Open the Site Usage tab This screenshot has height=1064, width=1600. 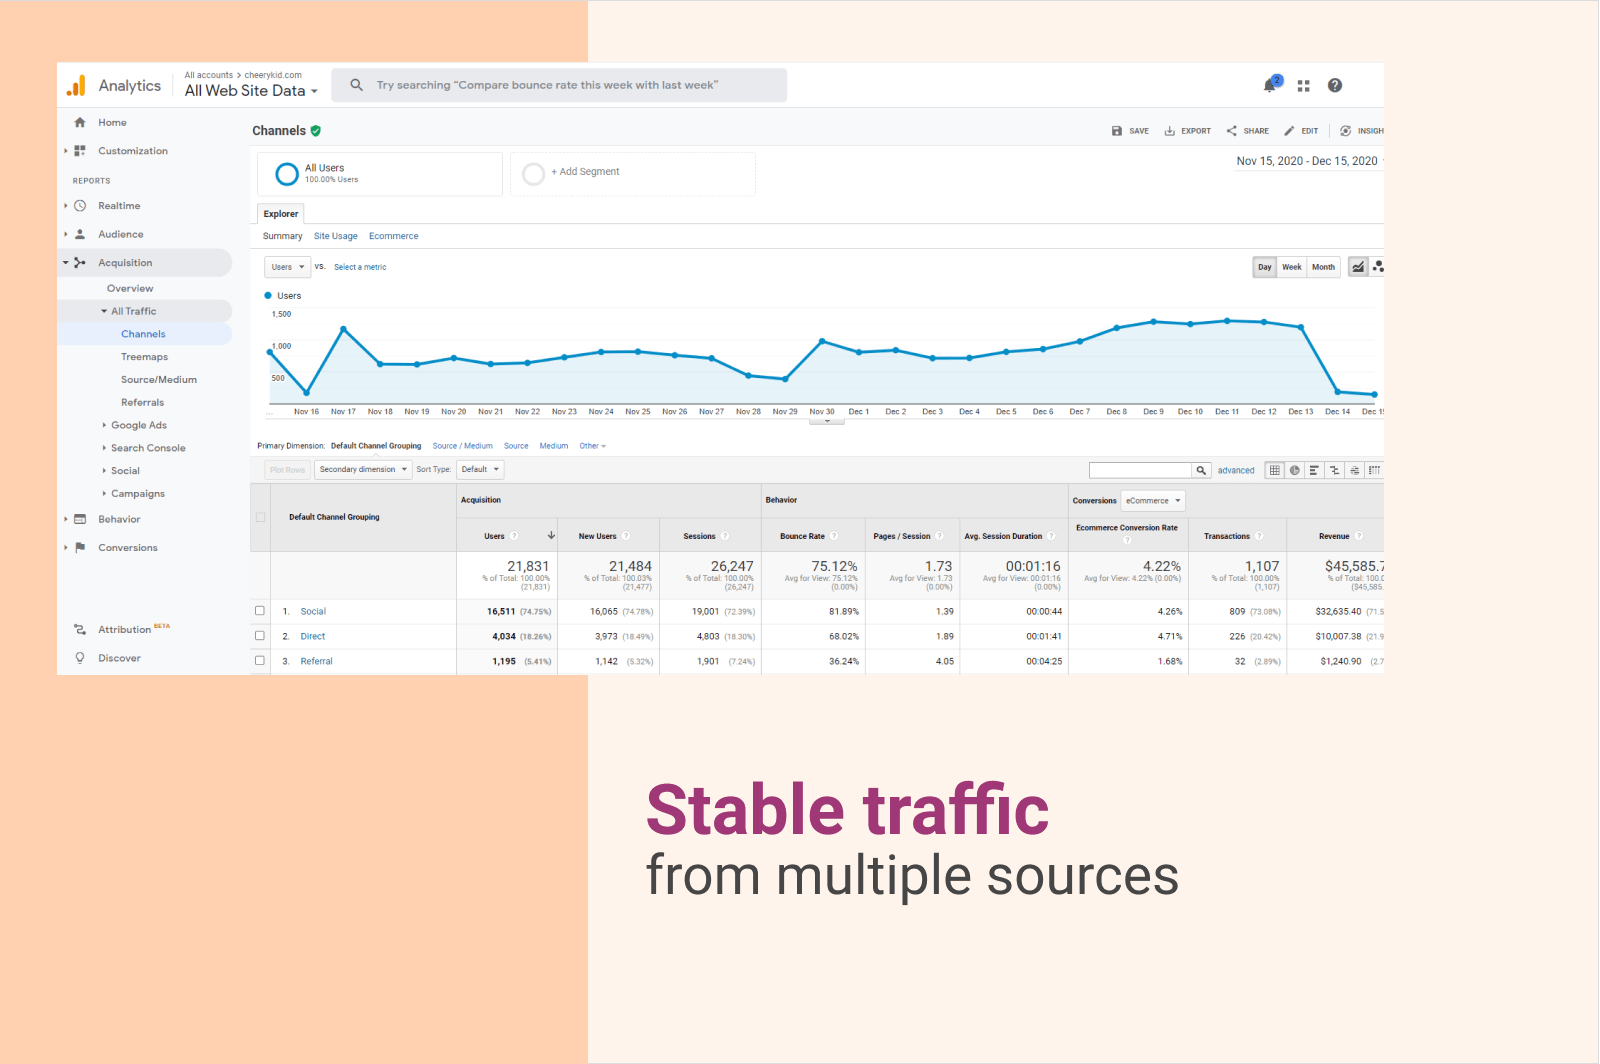pos(335,236)
